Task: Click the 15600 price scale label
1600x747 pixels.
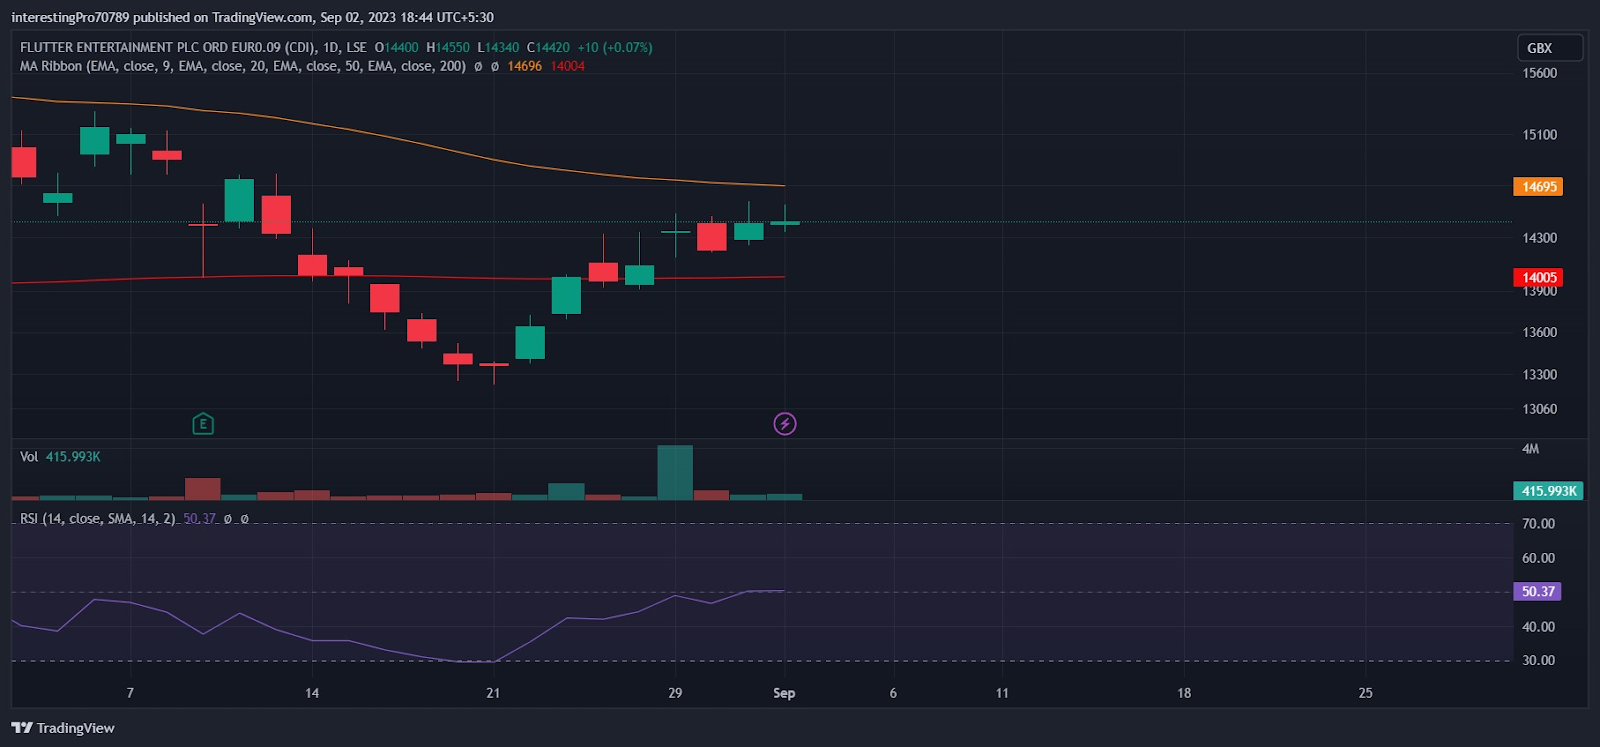Action: click(1539, 73)
